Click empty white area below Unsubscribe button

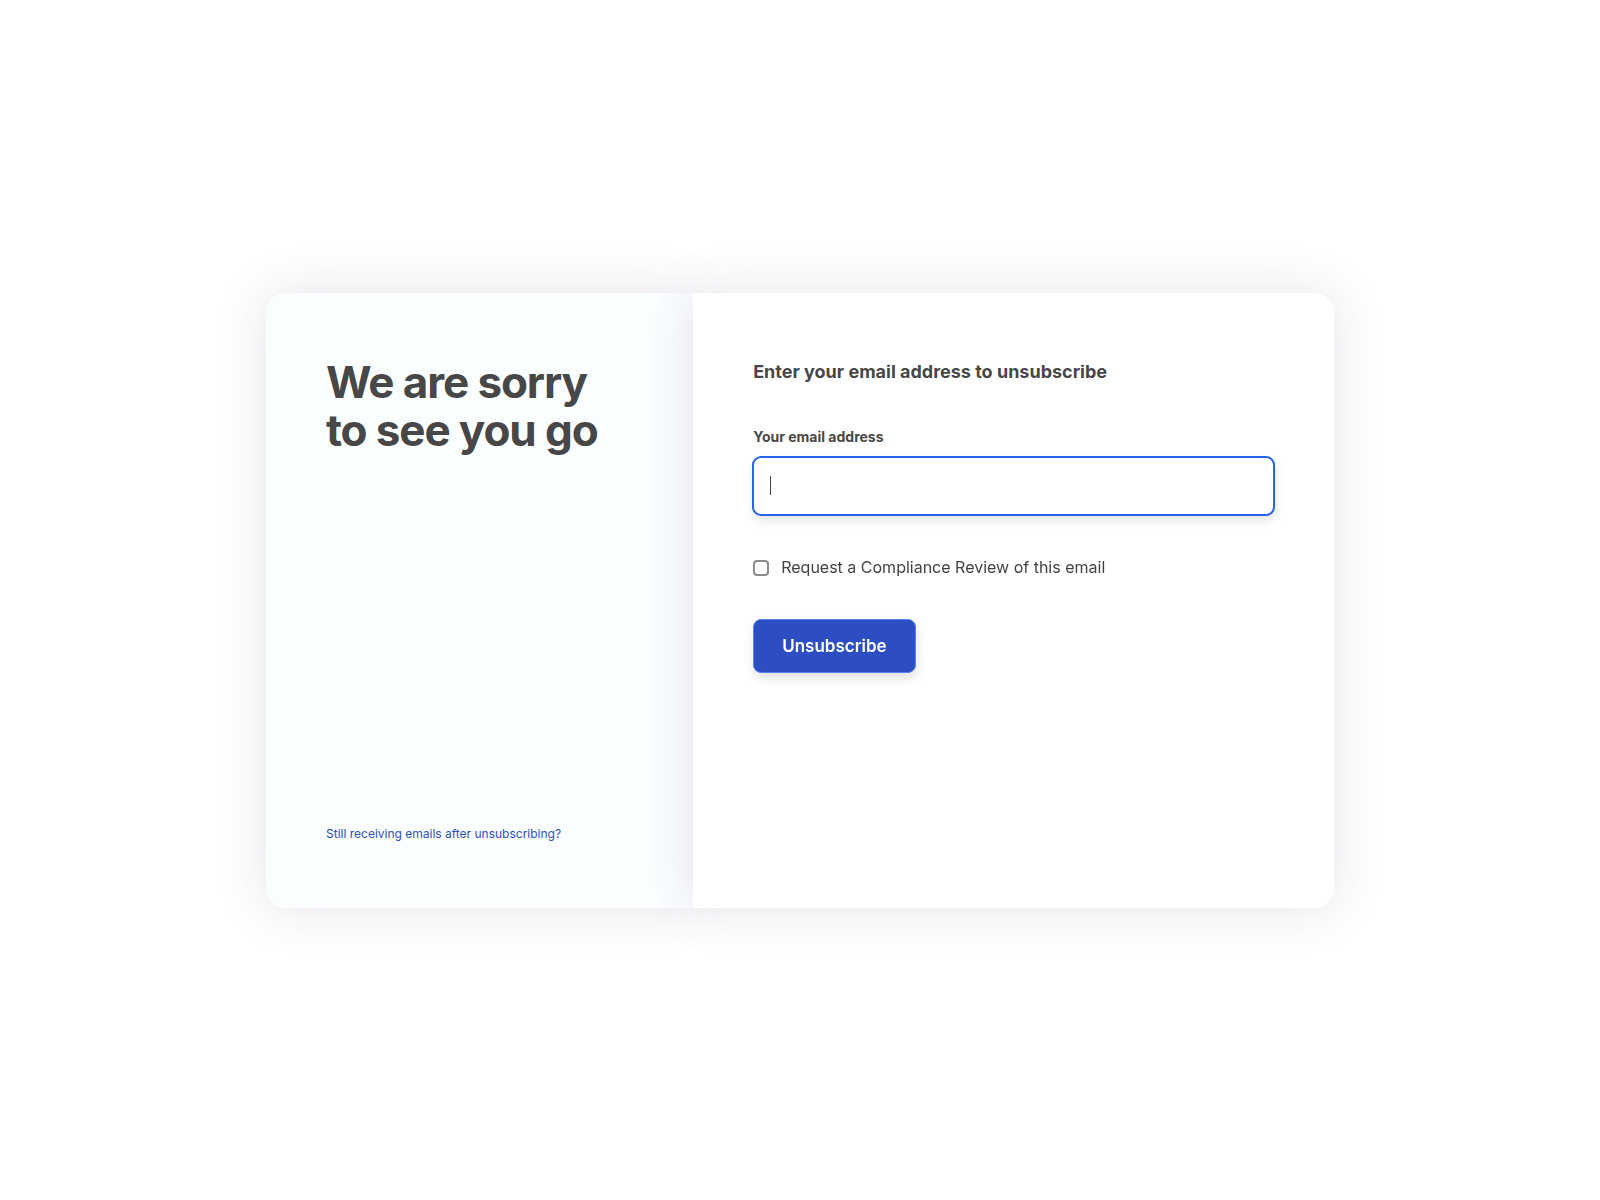(1013, 790)
